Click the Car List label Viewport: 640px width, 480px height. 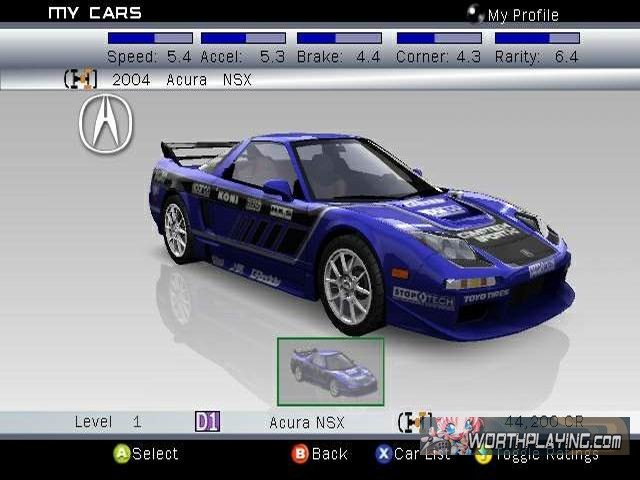[x=422, y=454]
